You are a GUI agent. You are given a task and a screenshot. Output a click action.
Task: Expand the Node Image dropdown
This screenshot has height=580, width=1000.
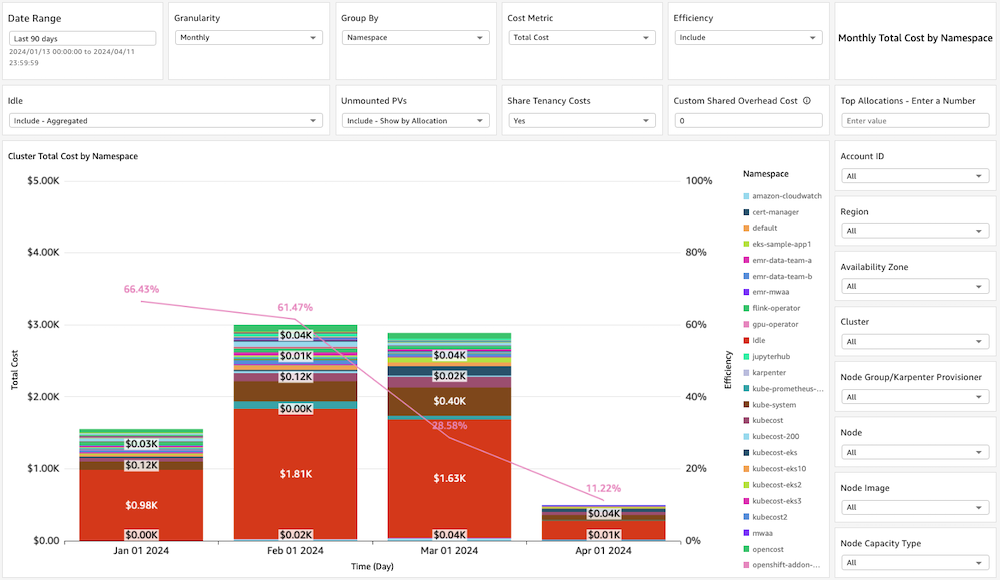tap(915, 507)
